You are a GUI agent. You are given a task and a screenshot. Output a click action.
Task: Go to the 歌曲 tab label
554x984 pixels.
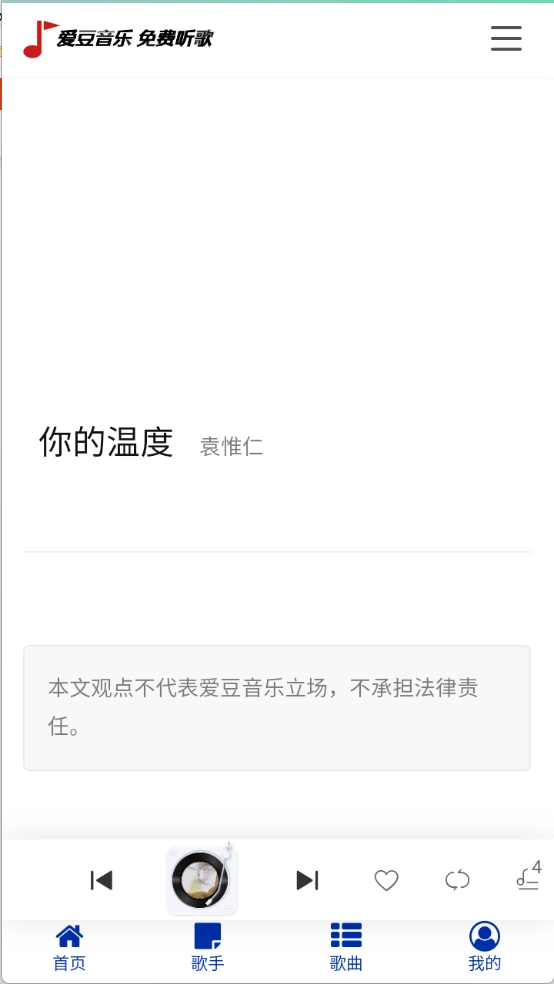(x=346, y=963)
